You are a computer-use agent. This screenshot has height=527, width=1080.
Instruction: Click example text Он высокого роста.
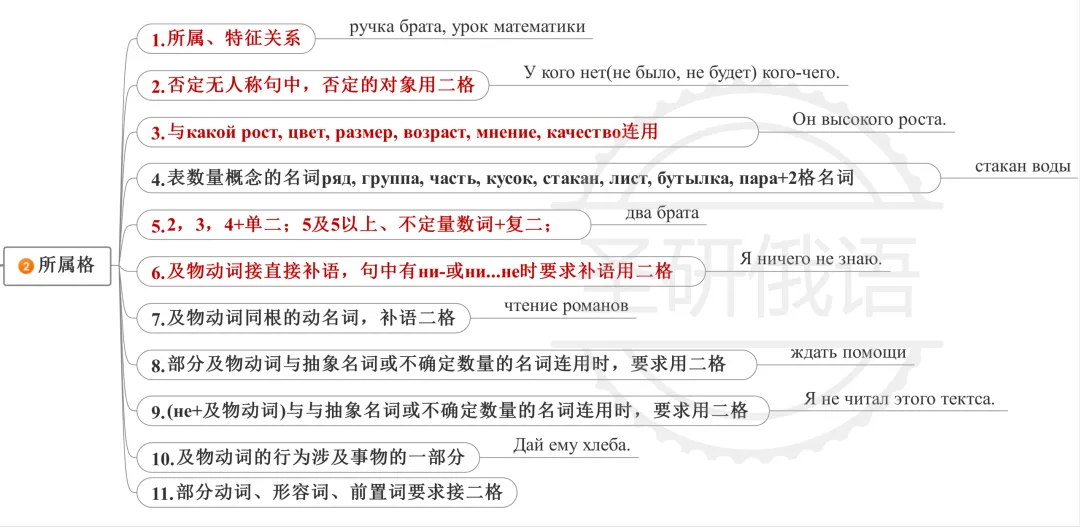click(x=869, y=119)
